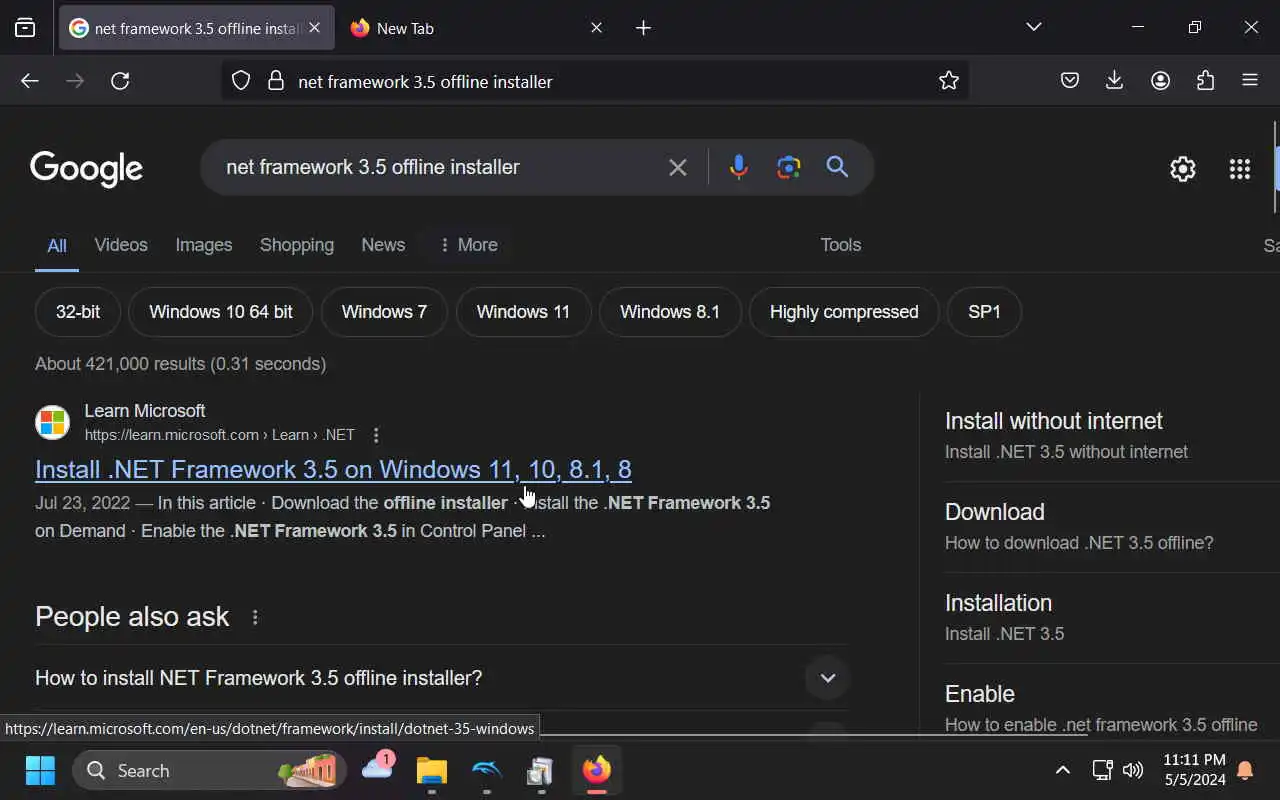Screen dimensions: 1280x800
Task: Switch to the Images results tab
Action: point(204,245)
